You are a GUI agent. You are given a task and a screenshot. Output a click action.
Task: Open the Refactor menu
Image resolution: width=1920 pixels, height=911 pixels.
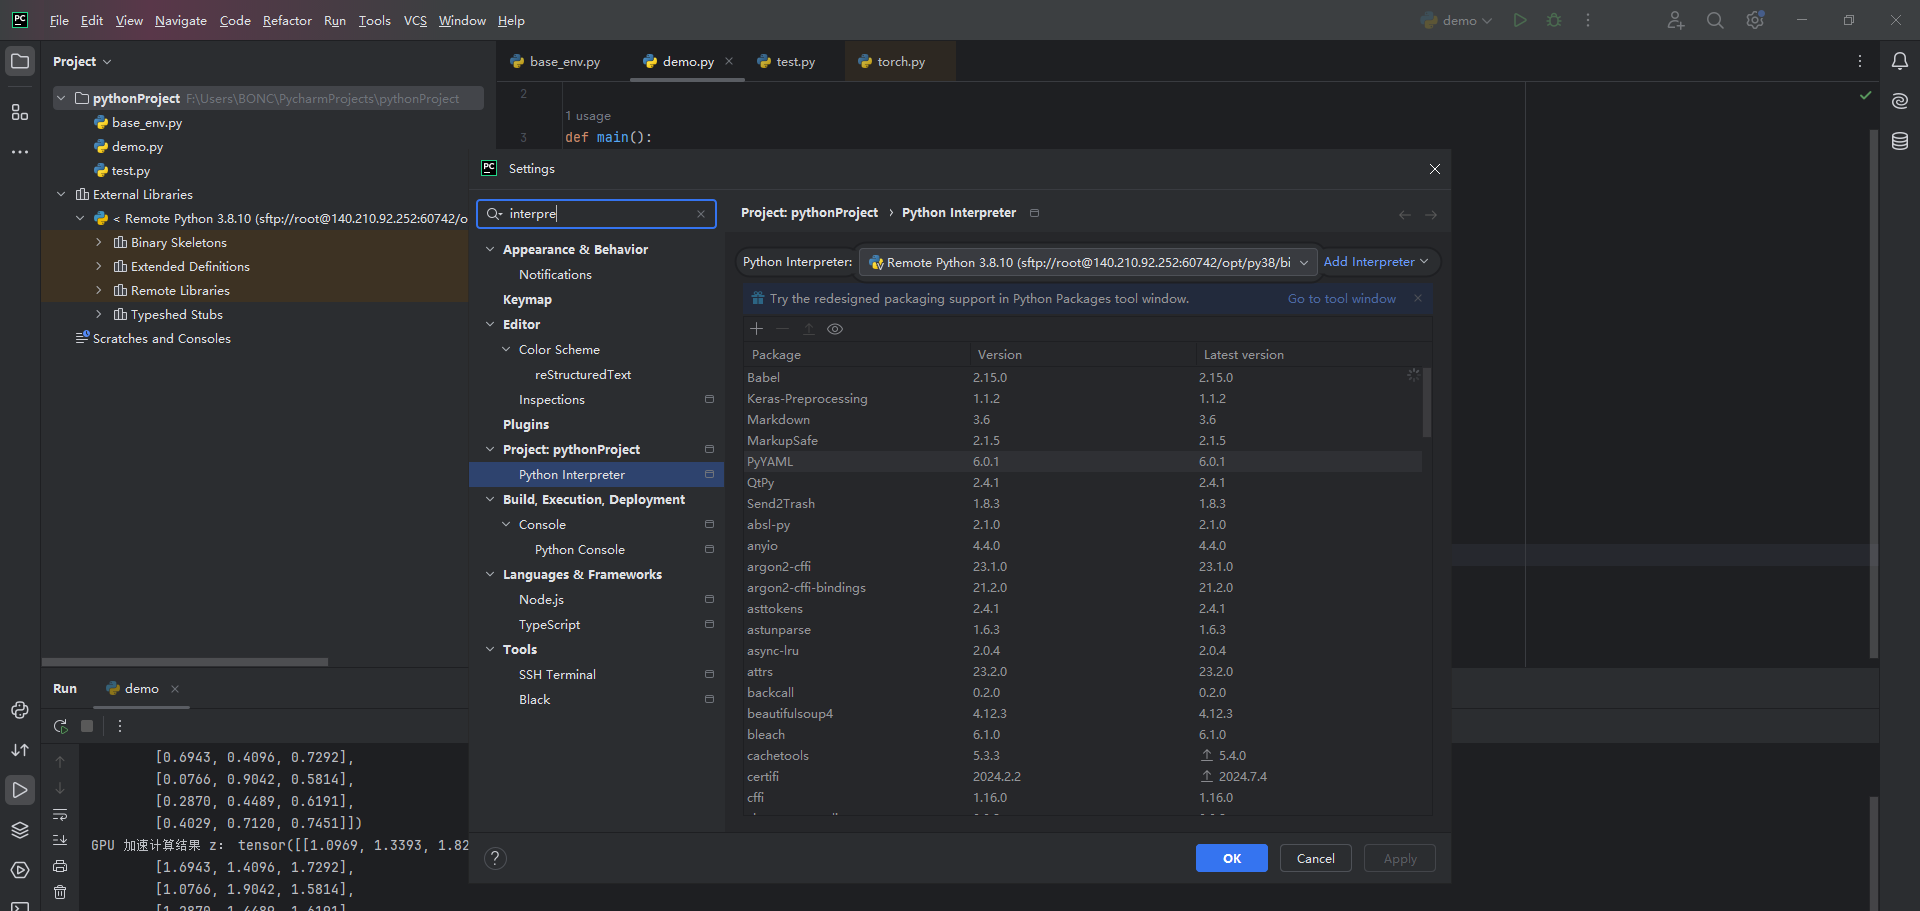(x=287, y=20)
